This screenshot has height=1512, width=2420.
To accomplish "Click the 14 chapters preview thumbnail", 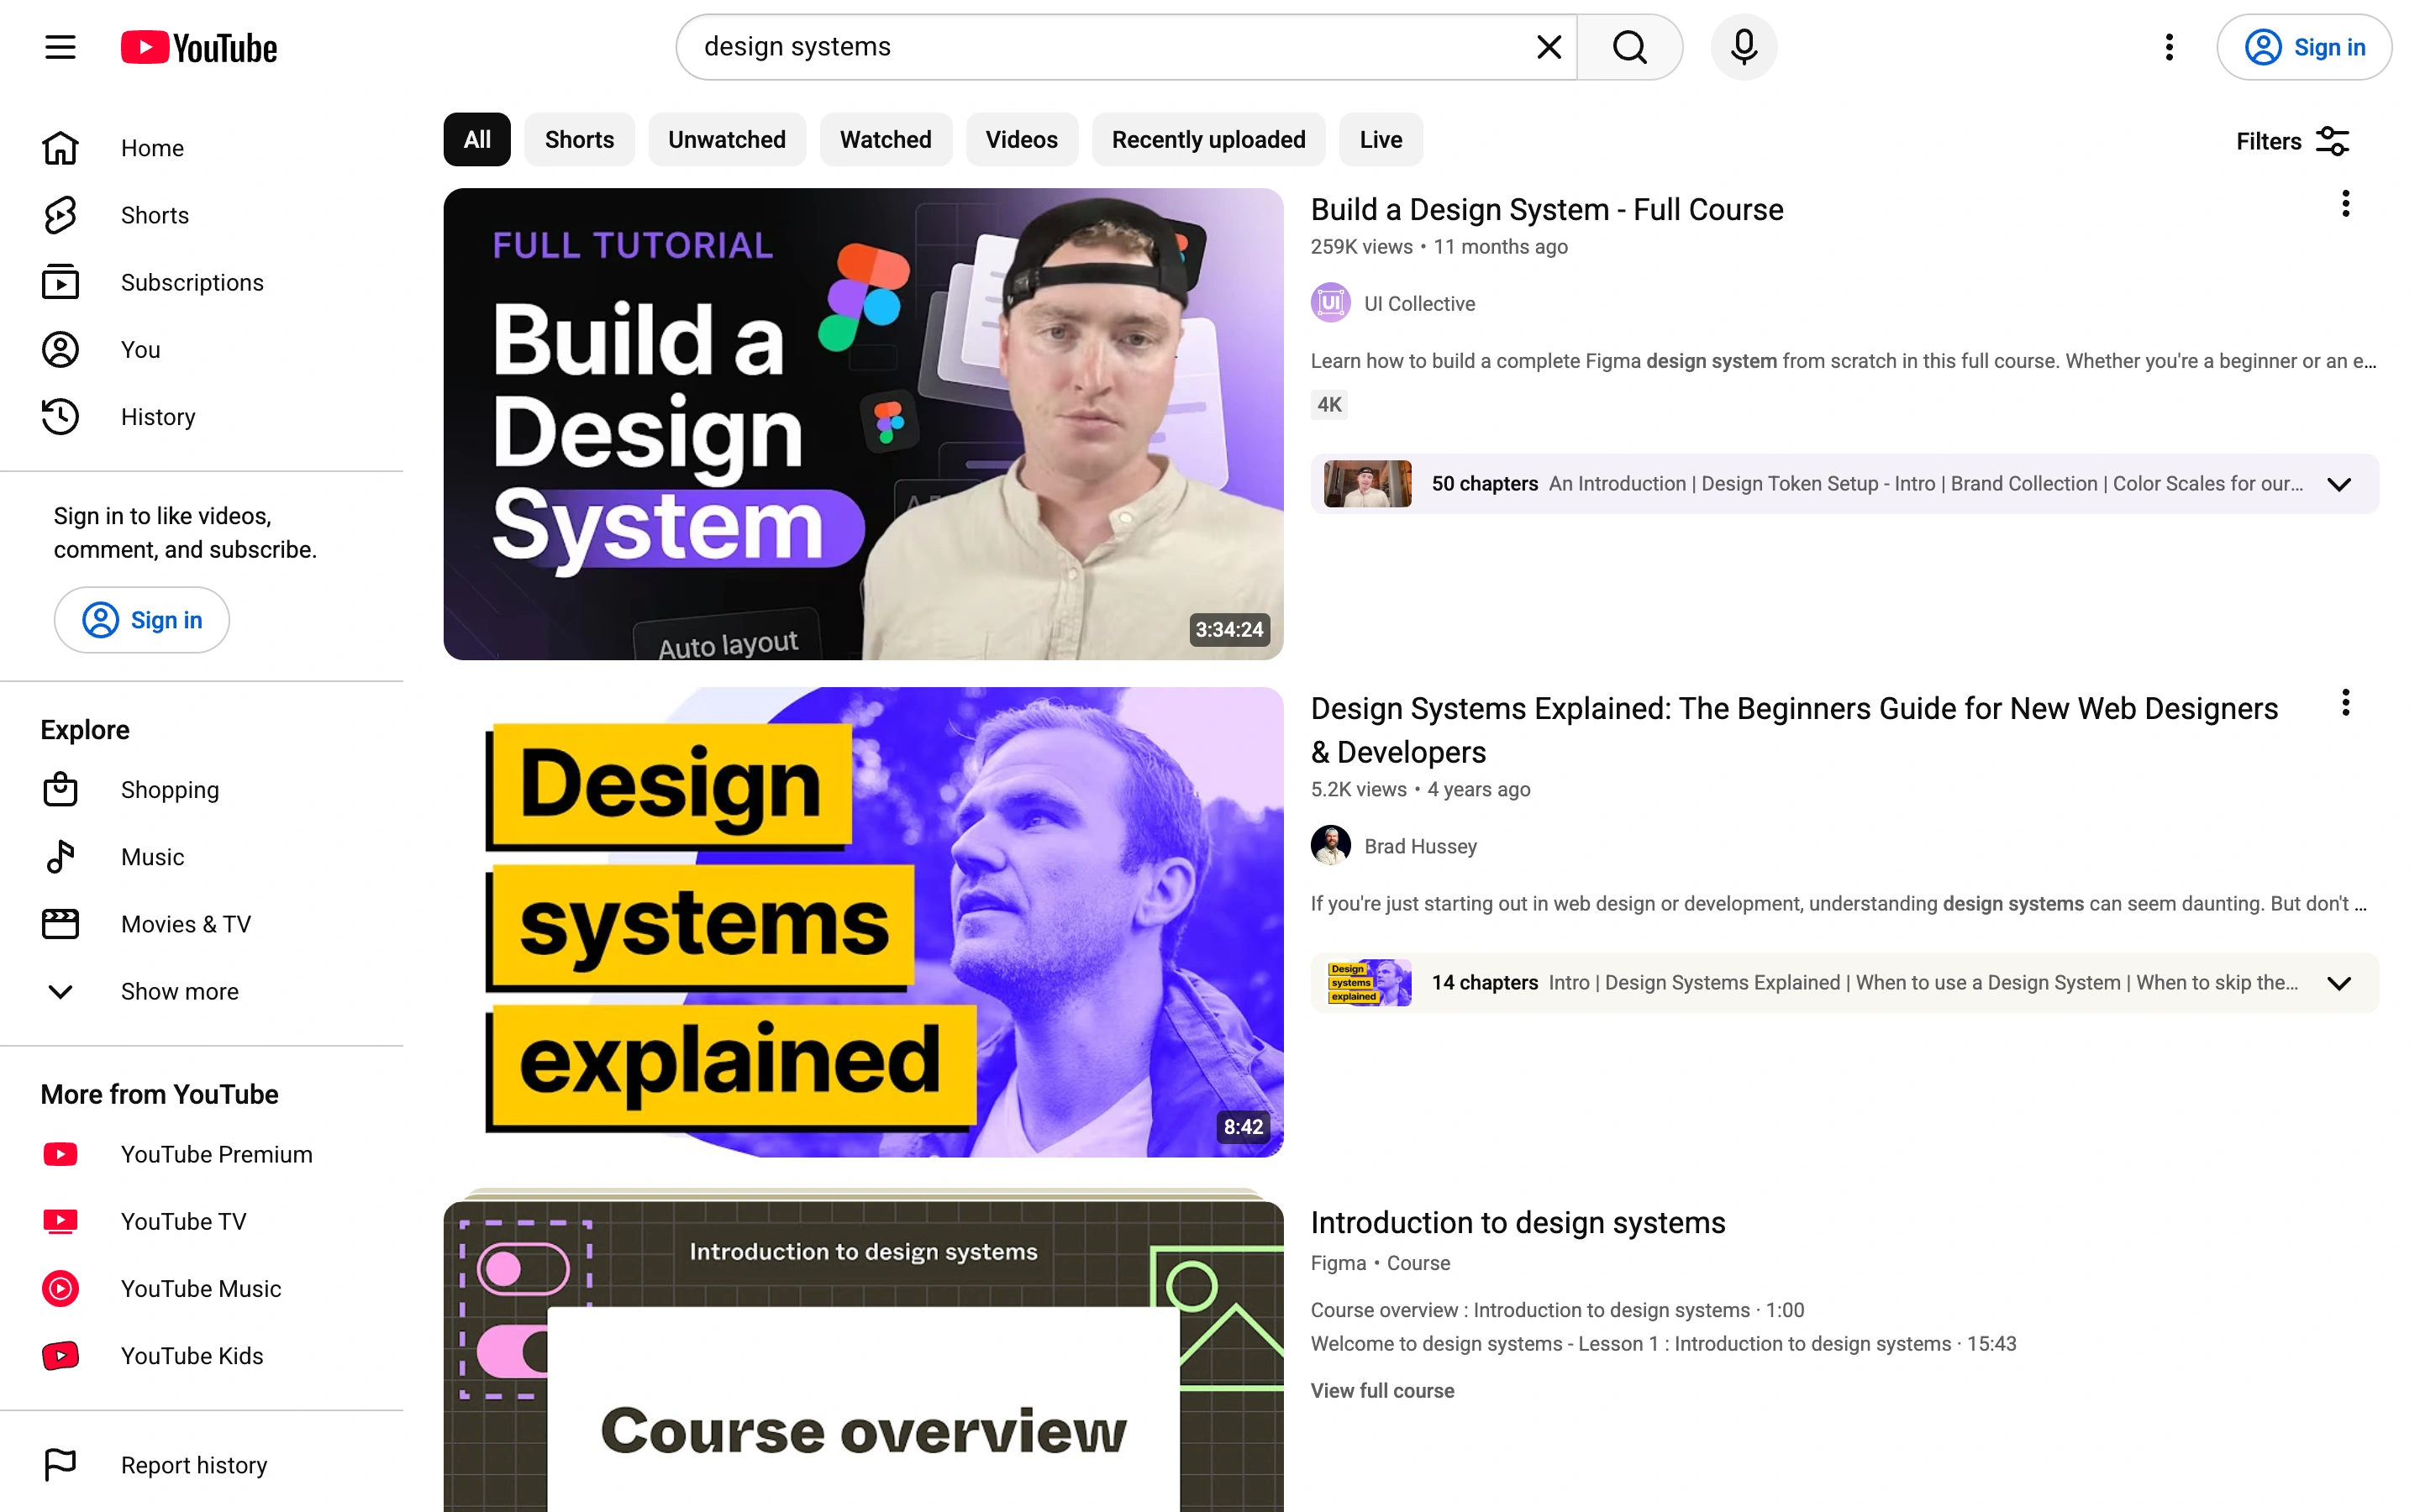I will coord(1367,983).
